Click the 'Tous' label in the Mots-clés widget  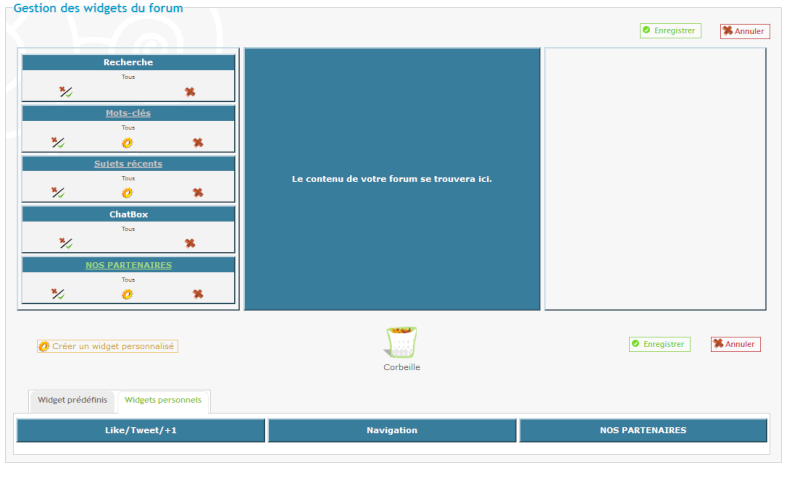(x=128, y=127)
